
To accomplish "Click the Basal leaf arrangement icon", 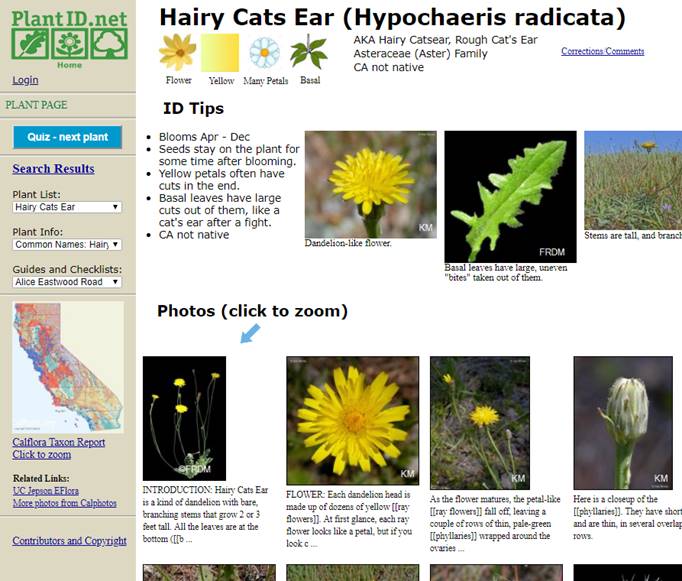I will pos(309,52).
